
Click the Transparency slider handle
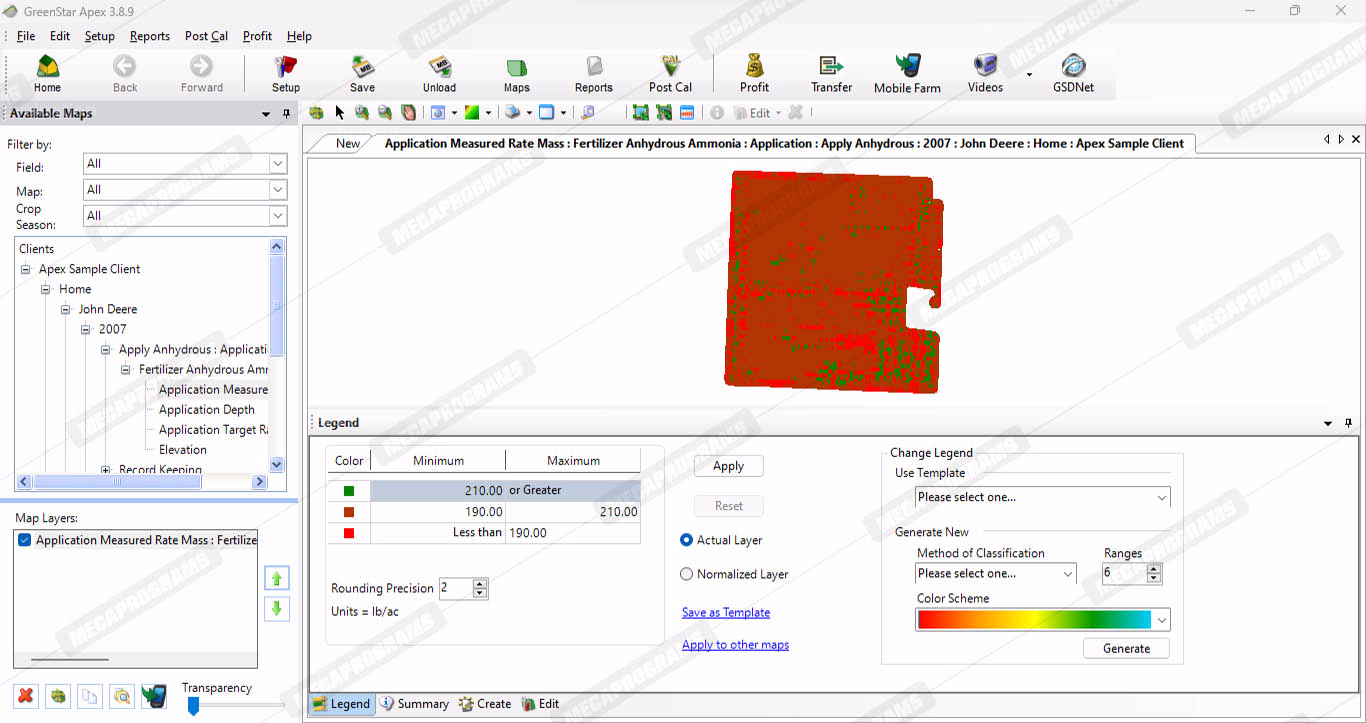point(193,706)
